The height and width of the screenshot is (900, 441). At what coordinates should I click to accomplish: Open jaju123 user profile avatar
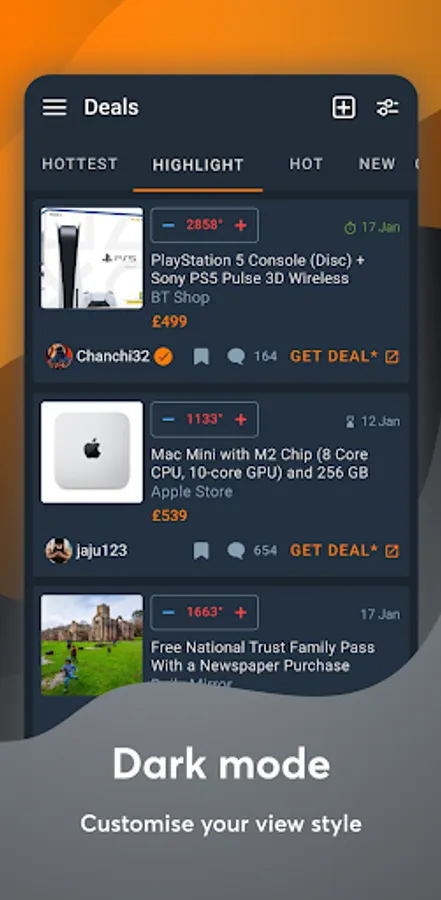coord(59,551)
